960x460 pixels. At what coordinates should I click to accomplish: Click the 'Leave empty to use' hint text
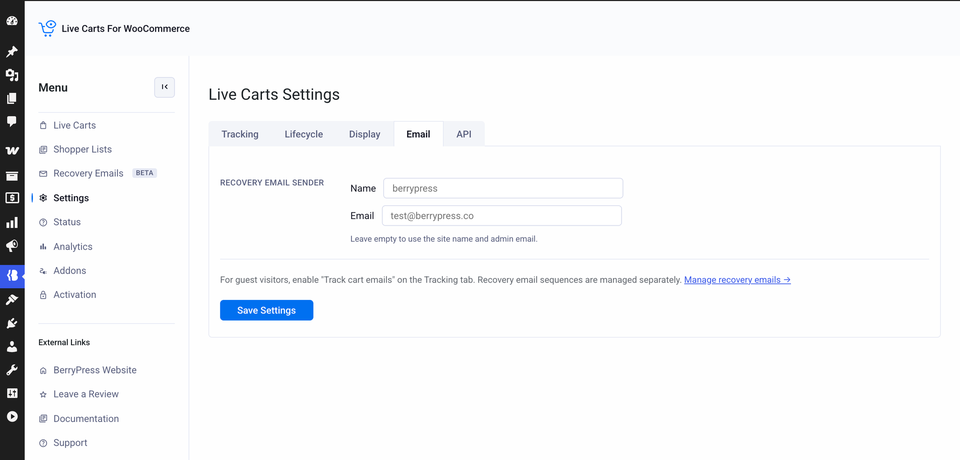pyautogui.click(x=444, y=239)
